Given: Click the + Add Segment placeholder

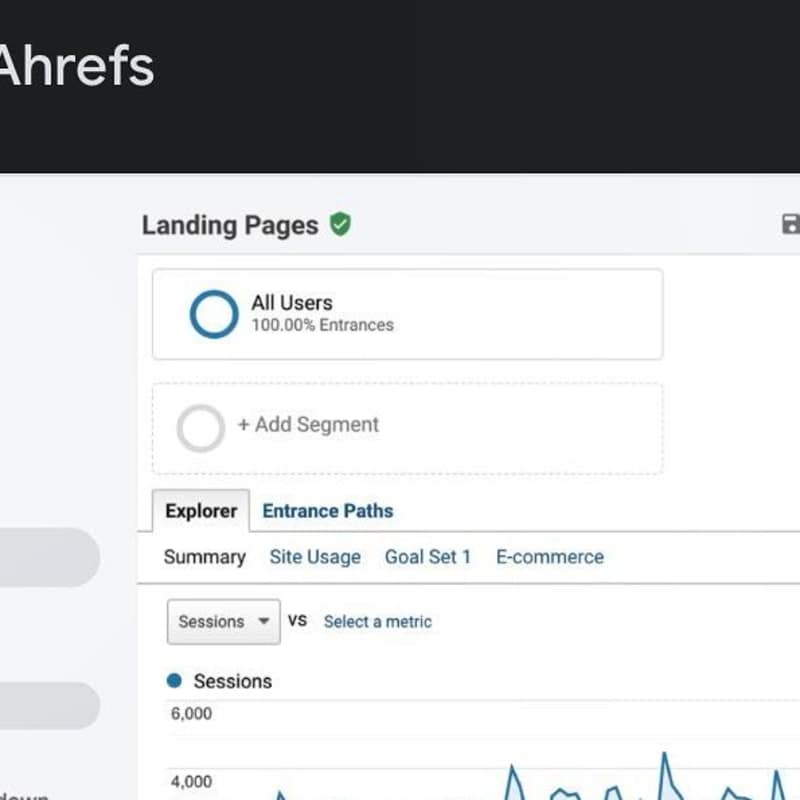Looking at the screenshot, I should point(408,429).
